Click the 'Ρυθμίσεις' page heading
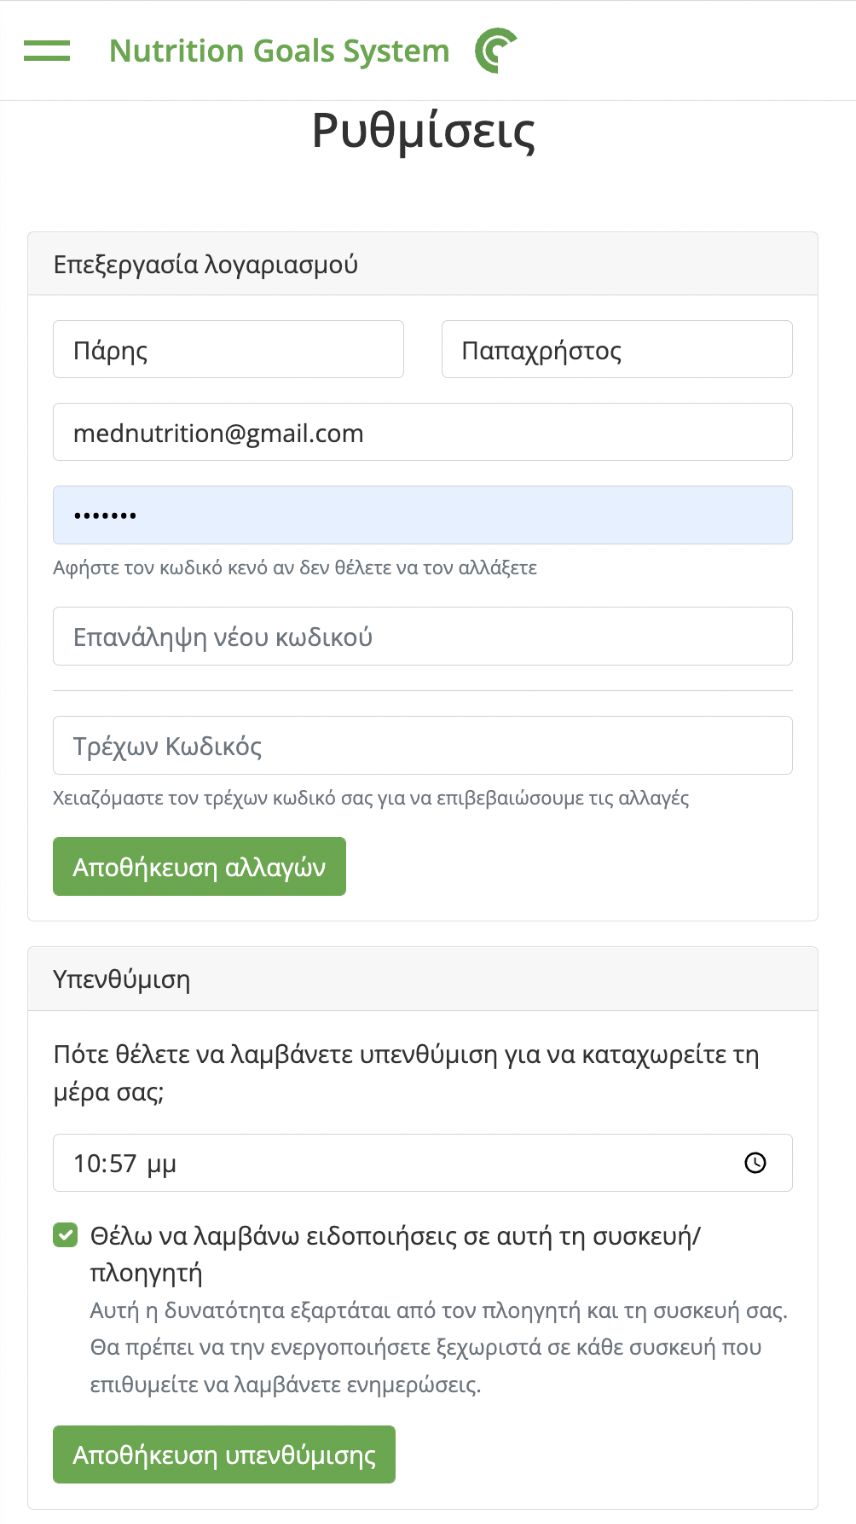 [423, 131]
